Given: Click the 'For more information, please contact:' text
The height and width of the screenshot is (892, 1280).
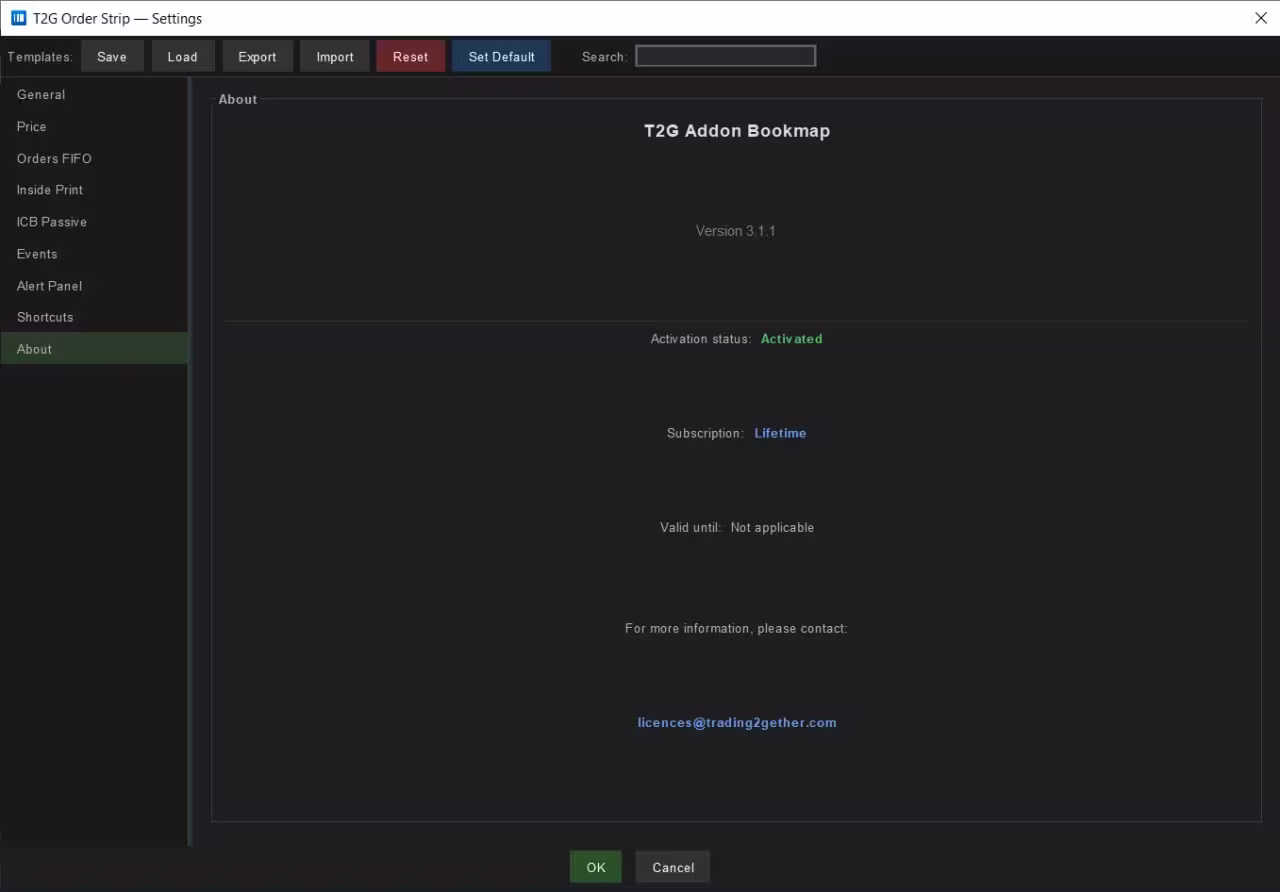Looking at the screenshot, I should pos(736,628).
